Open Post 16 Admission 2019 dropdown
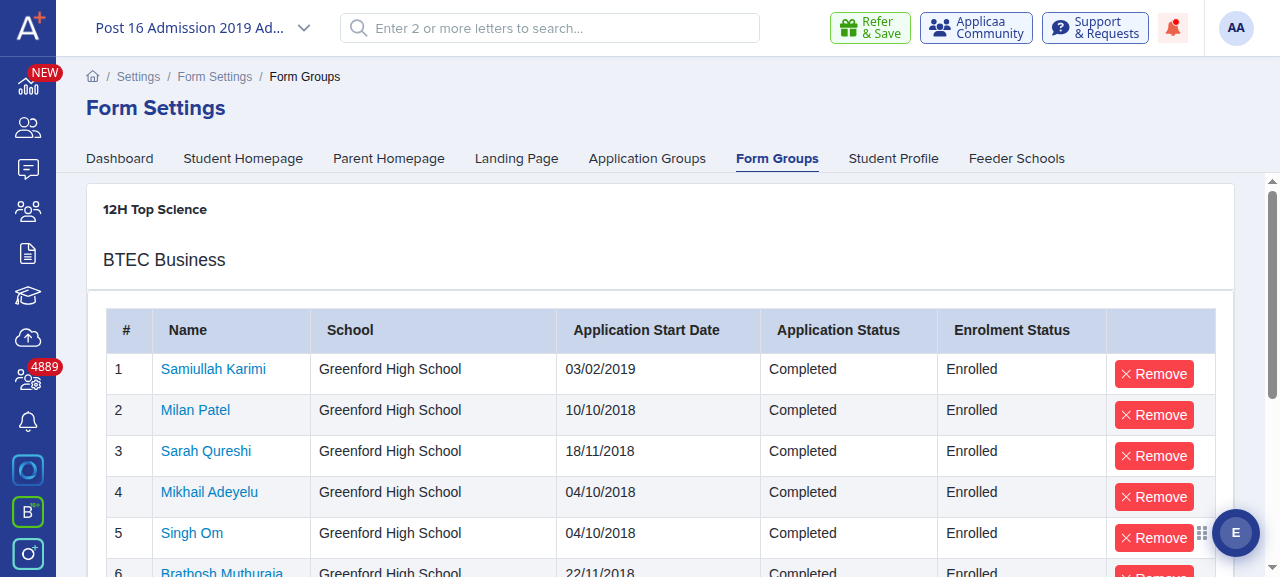The image size is (1280, 577). [204, 28]
